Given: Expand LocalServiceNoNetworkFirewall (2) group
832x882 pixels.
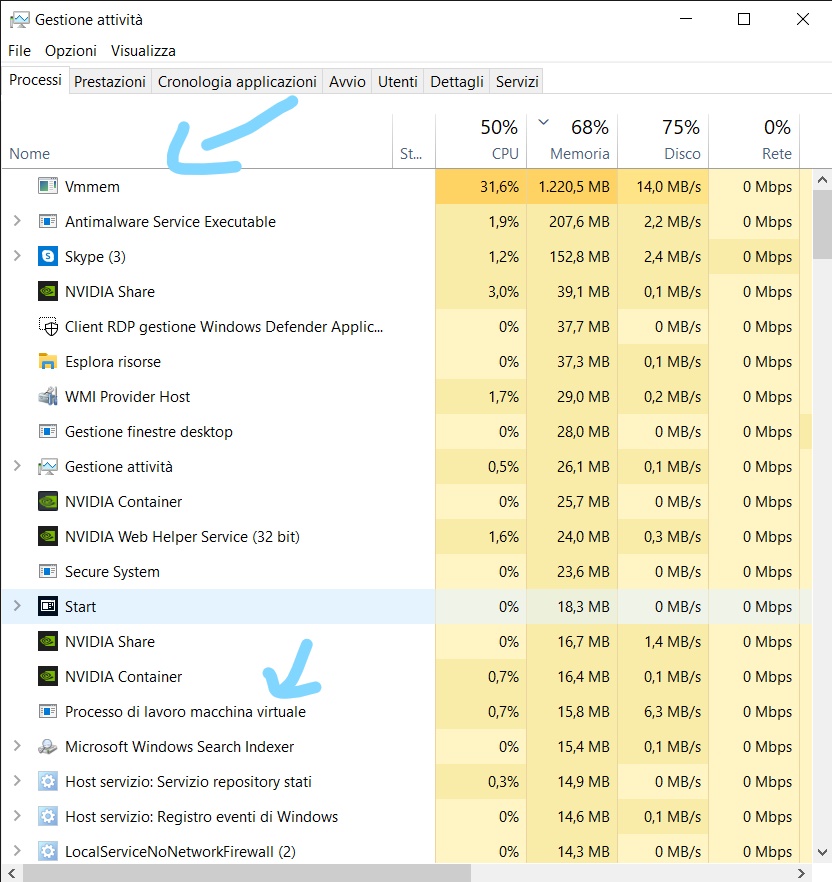Looking at the screenshot, I should [x=17, y=851].
